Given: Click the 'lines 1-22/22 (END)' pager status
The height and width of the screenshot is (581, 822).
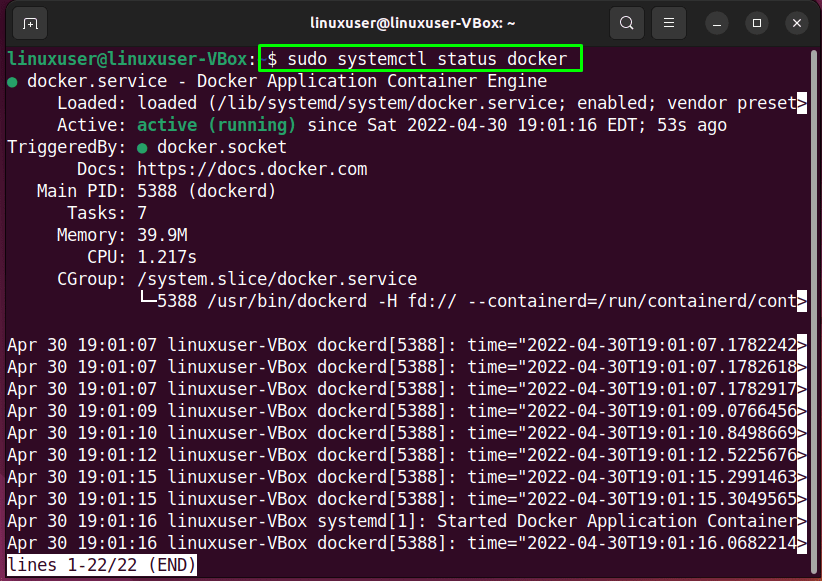Looking at the screenshot, I should (x=102, y=565).
